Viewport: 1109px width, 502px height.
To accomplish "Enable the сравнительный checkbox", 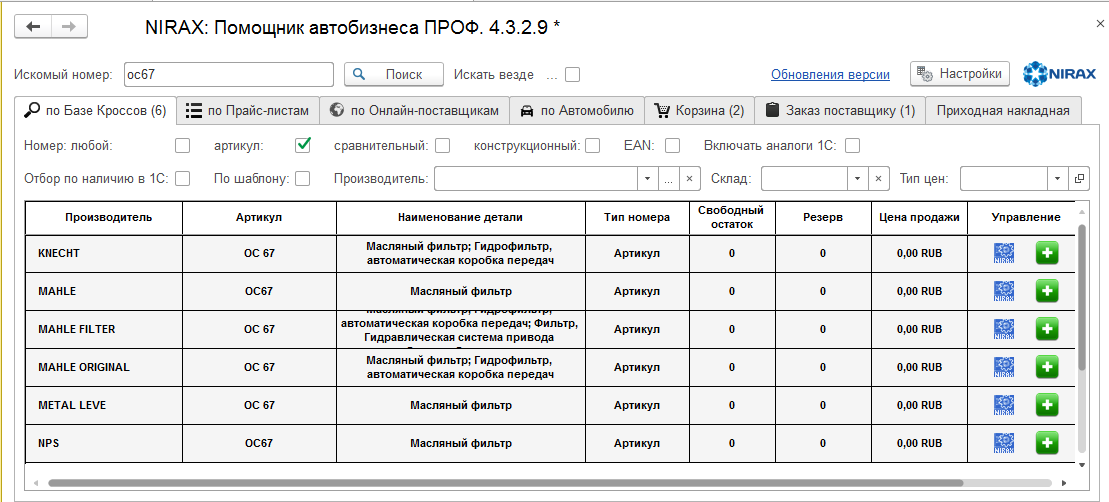I will coord(443,146).
